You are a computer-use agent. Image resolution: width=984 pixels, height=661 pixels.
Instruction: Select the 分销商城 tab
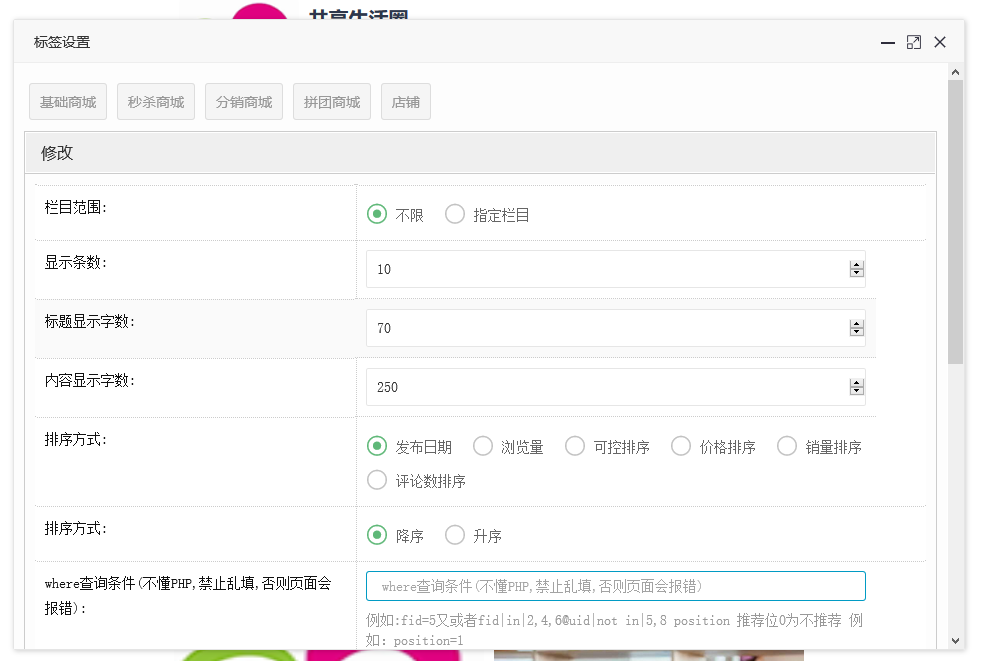click(x=244, y=102)
